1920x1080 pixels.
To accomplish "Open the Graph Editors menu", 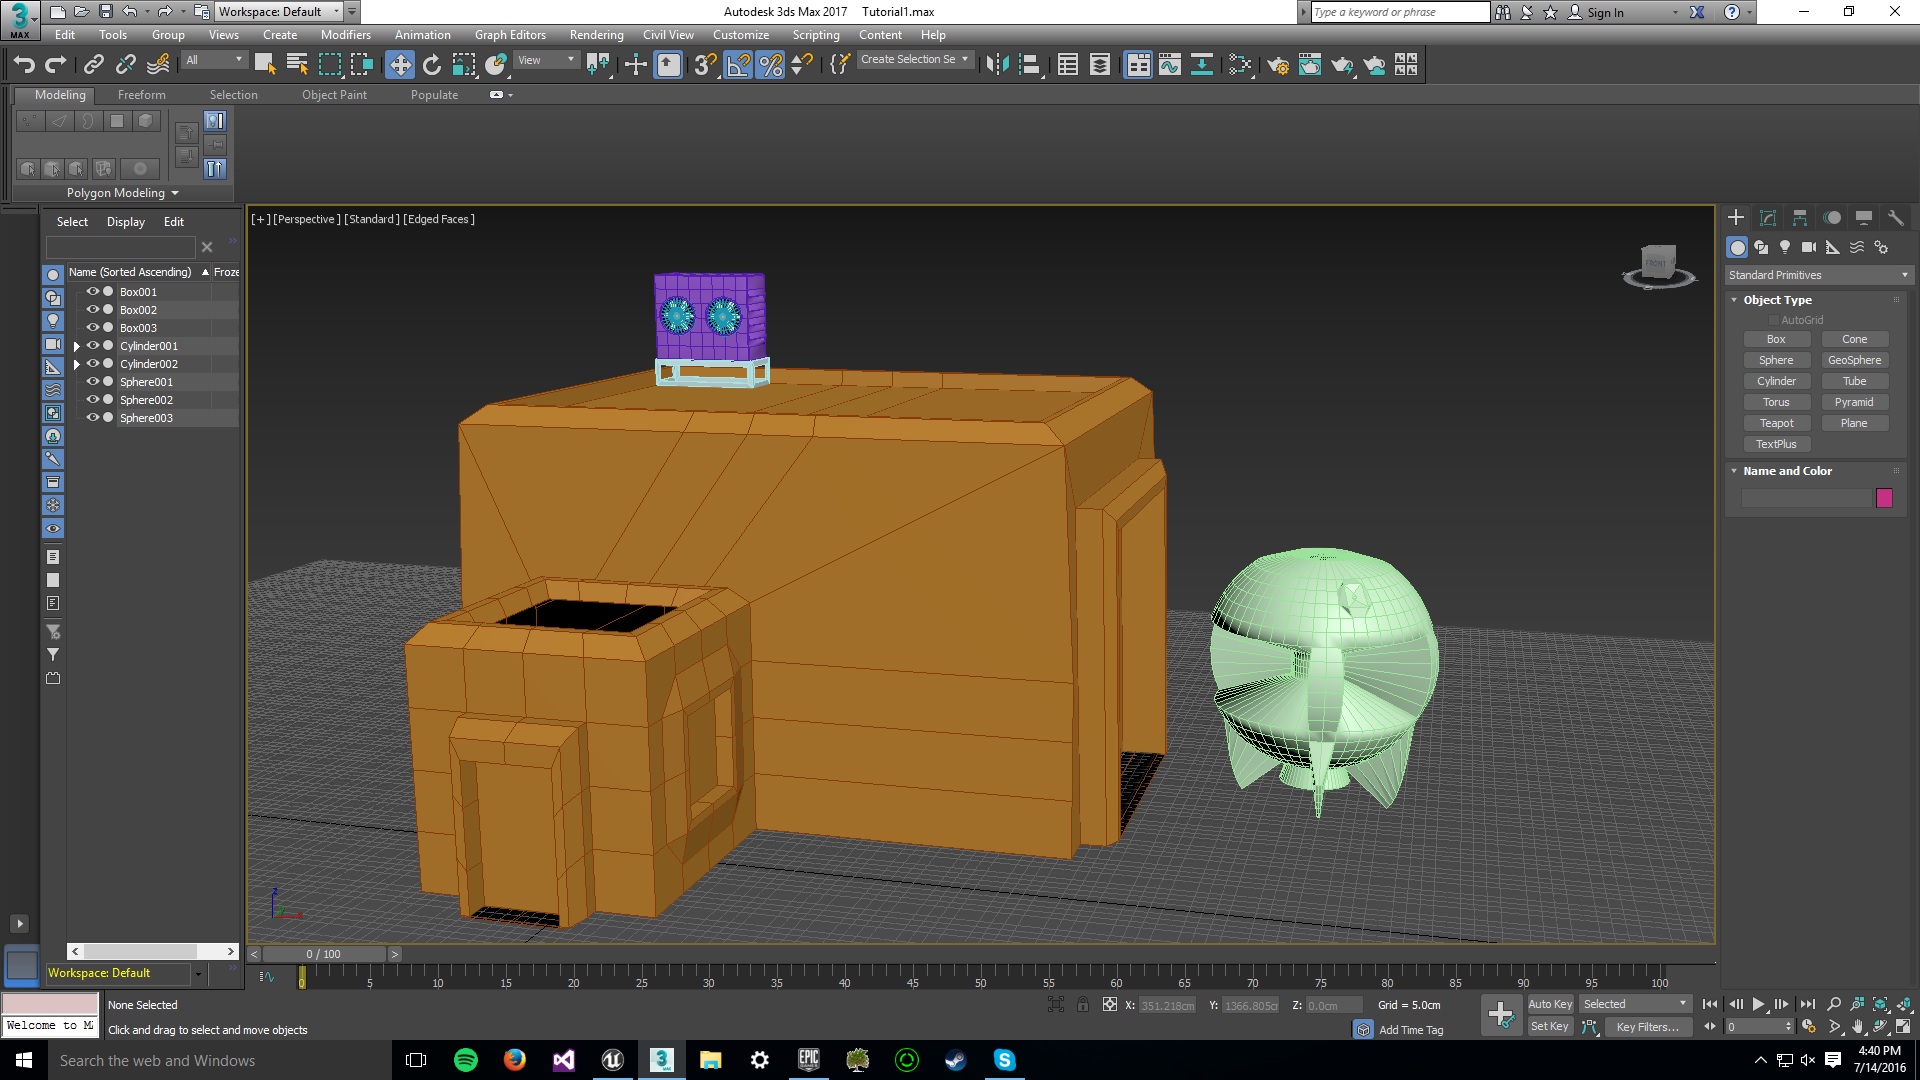I will (x=510, y=35).
